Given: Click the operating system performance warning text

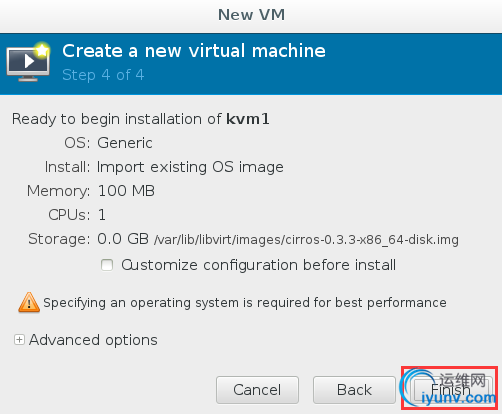Looking at the screenshot, I should coord(245,303).
